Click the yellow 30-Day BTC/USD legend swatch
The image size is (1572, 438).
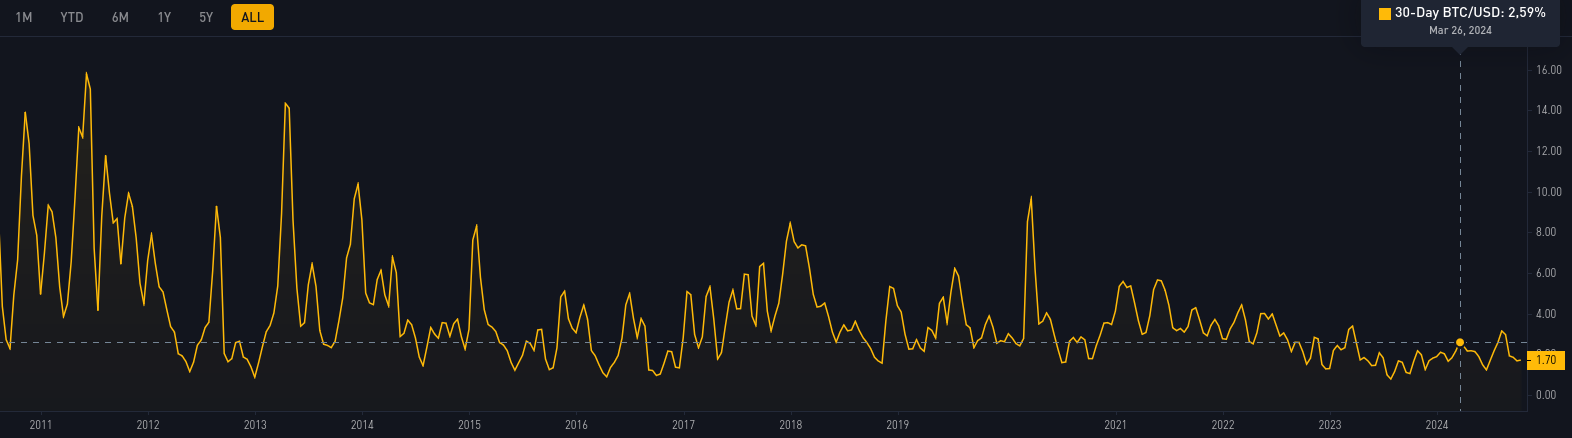[x=1384, y=13]
